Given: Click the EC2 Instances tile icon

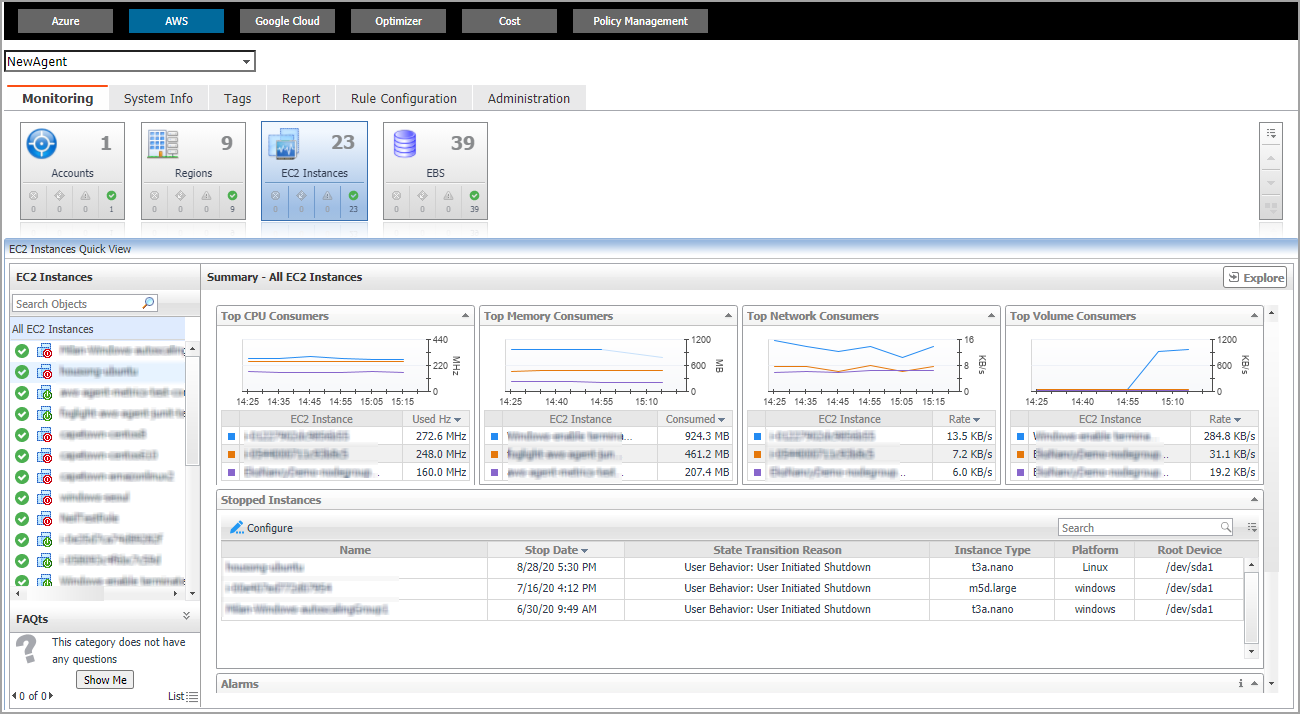Looking at the screenshot, I should click(x=284, y=144).
